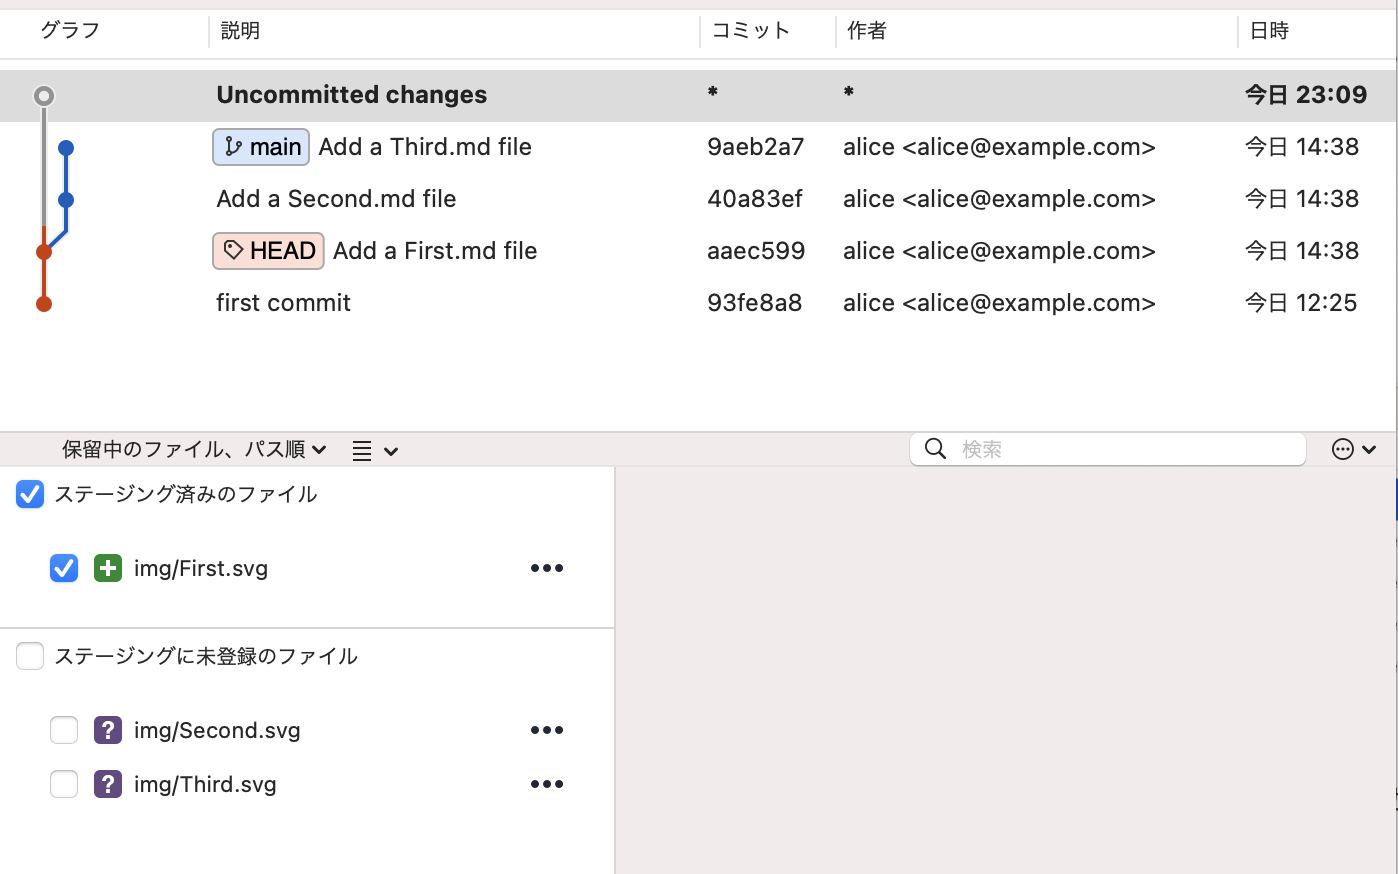Click commit hash 93fe8a8
Screen dimensions: 1398x874
(x=755, y=303)
